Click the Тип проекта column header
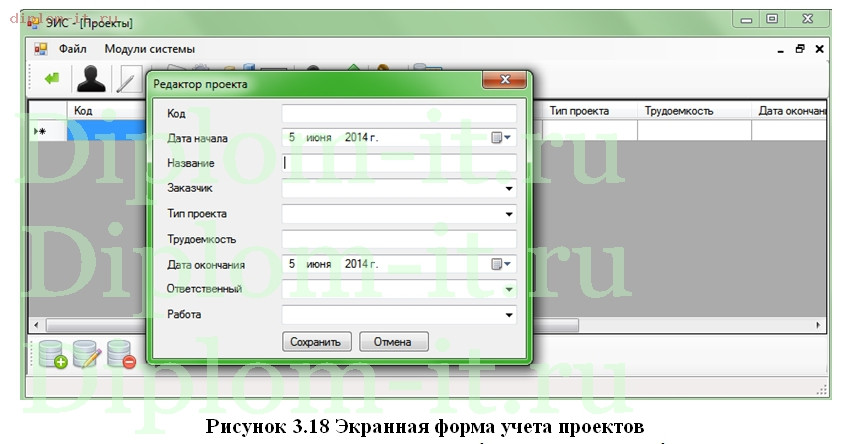This screenshot has width=853, height=444. pyautogui.click(x=589, y=110)
